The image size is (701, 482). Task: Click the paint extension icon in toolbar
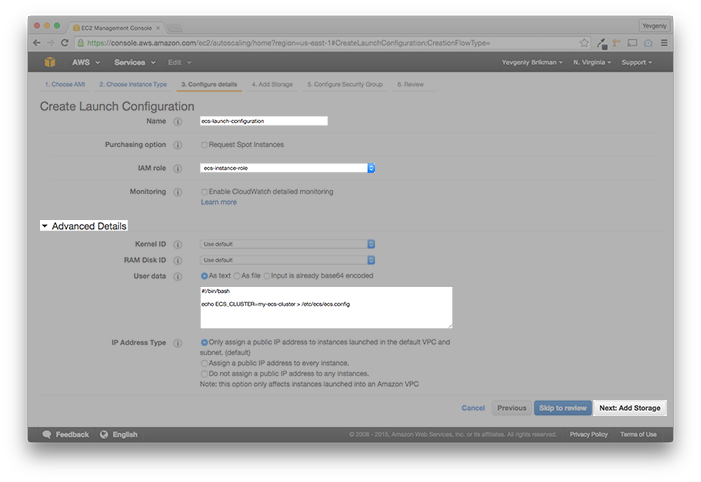[x=617, y=43]
